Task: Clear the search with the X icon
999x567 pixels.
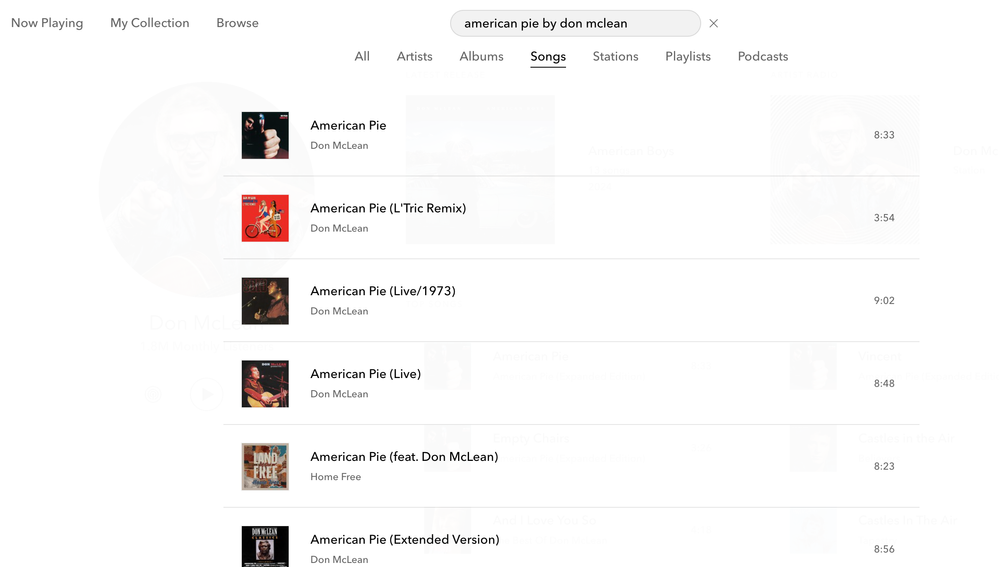Action: tap(713, 24)
